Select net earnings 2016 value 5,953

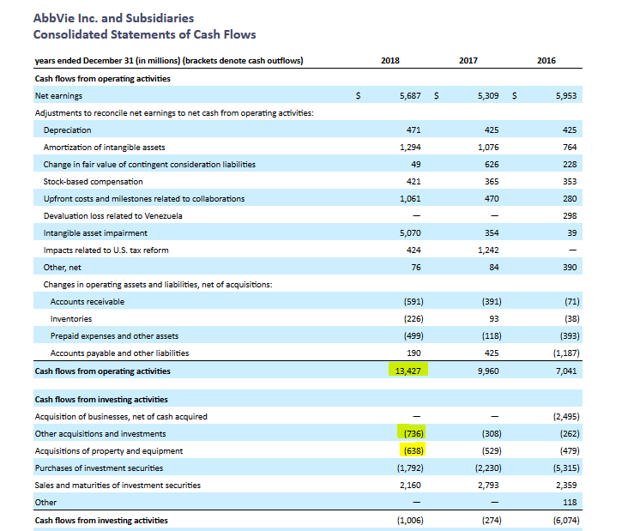566,96
